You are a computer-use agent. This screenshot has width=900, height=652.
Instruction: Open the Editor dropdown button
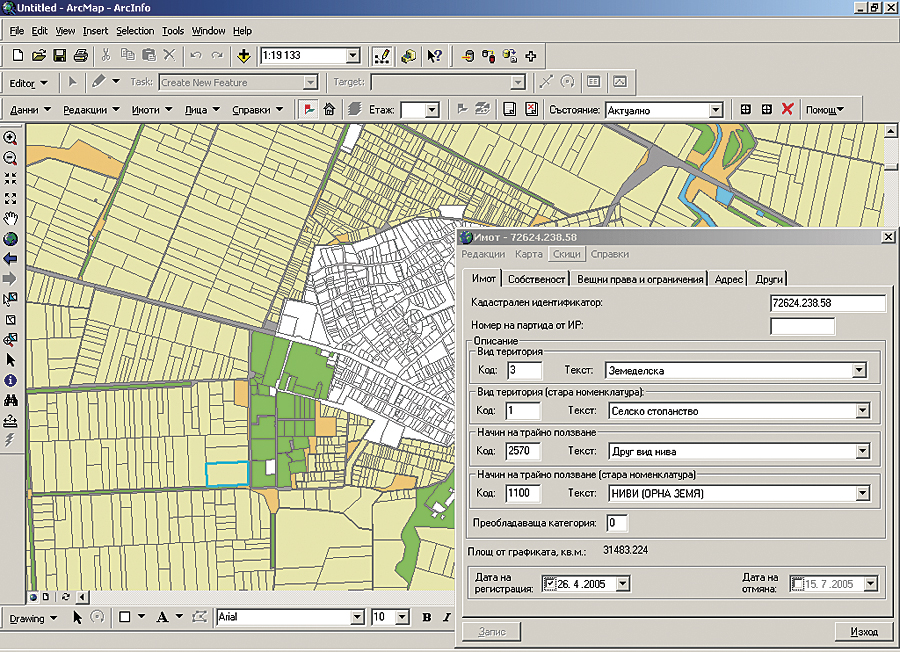[x=27, y=83]
